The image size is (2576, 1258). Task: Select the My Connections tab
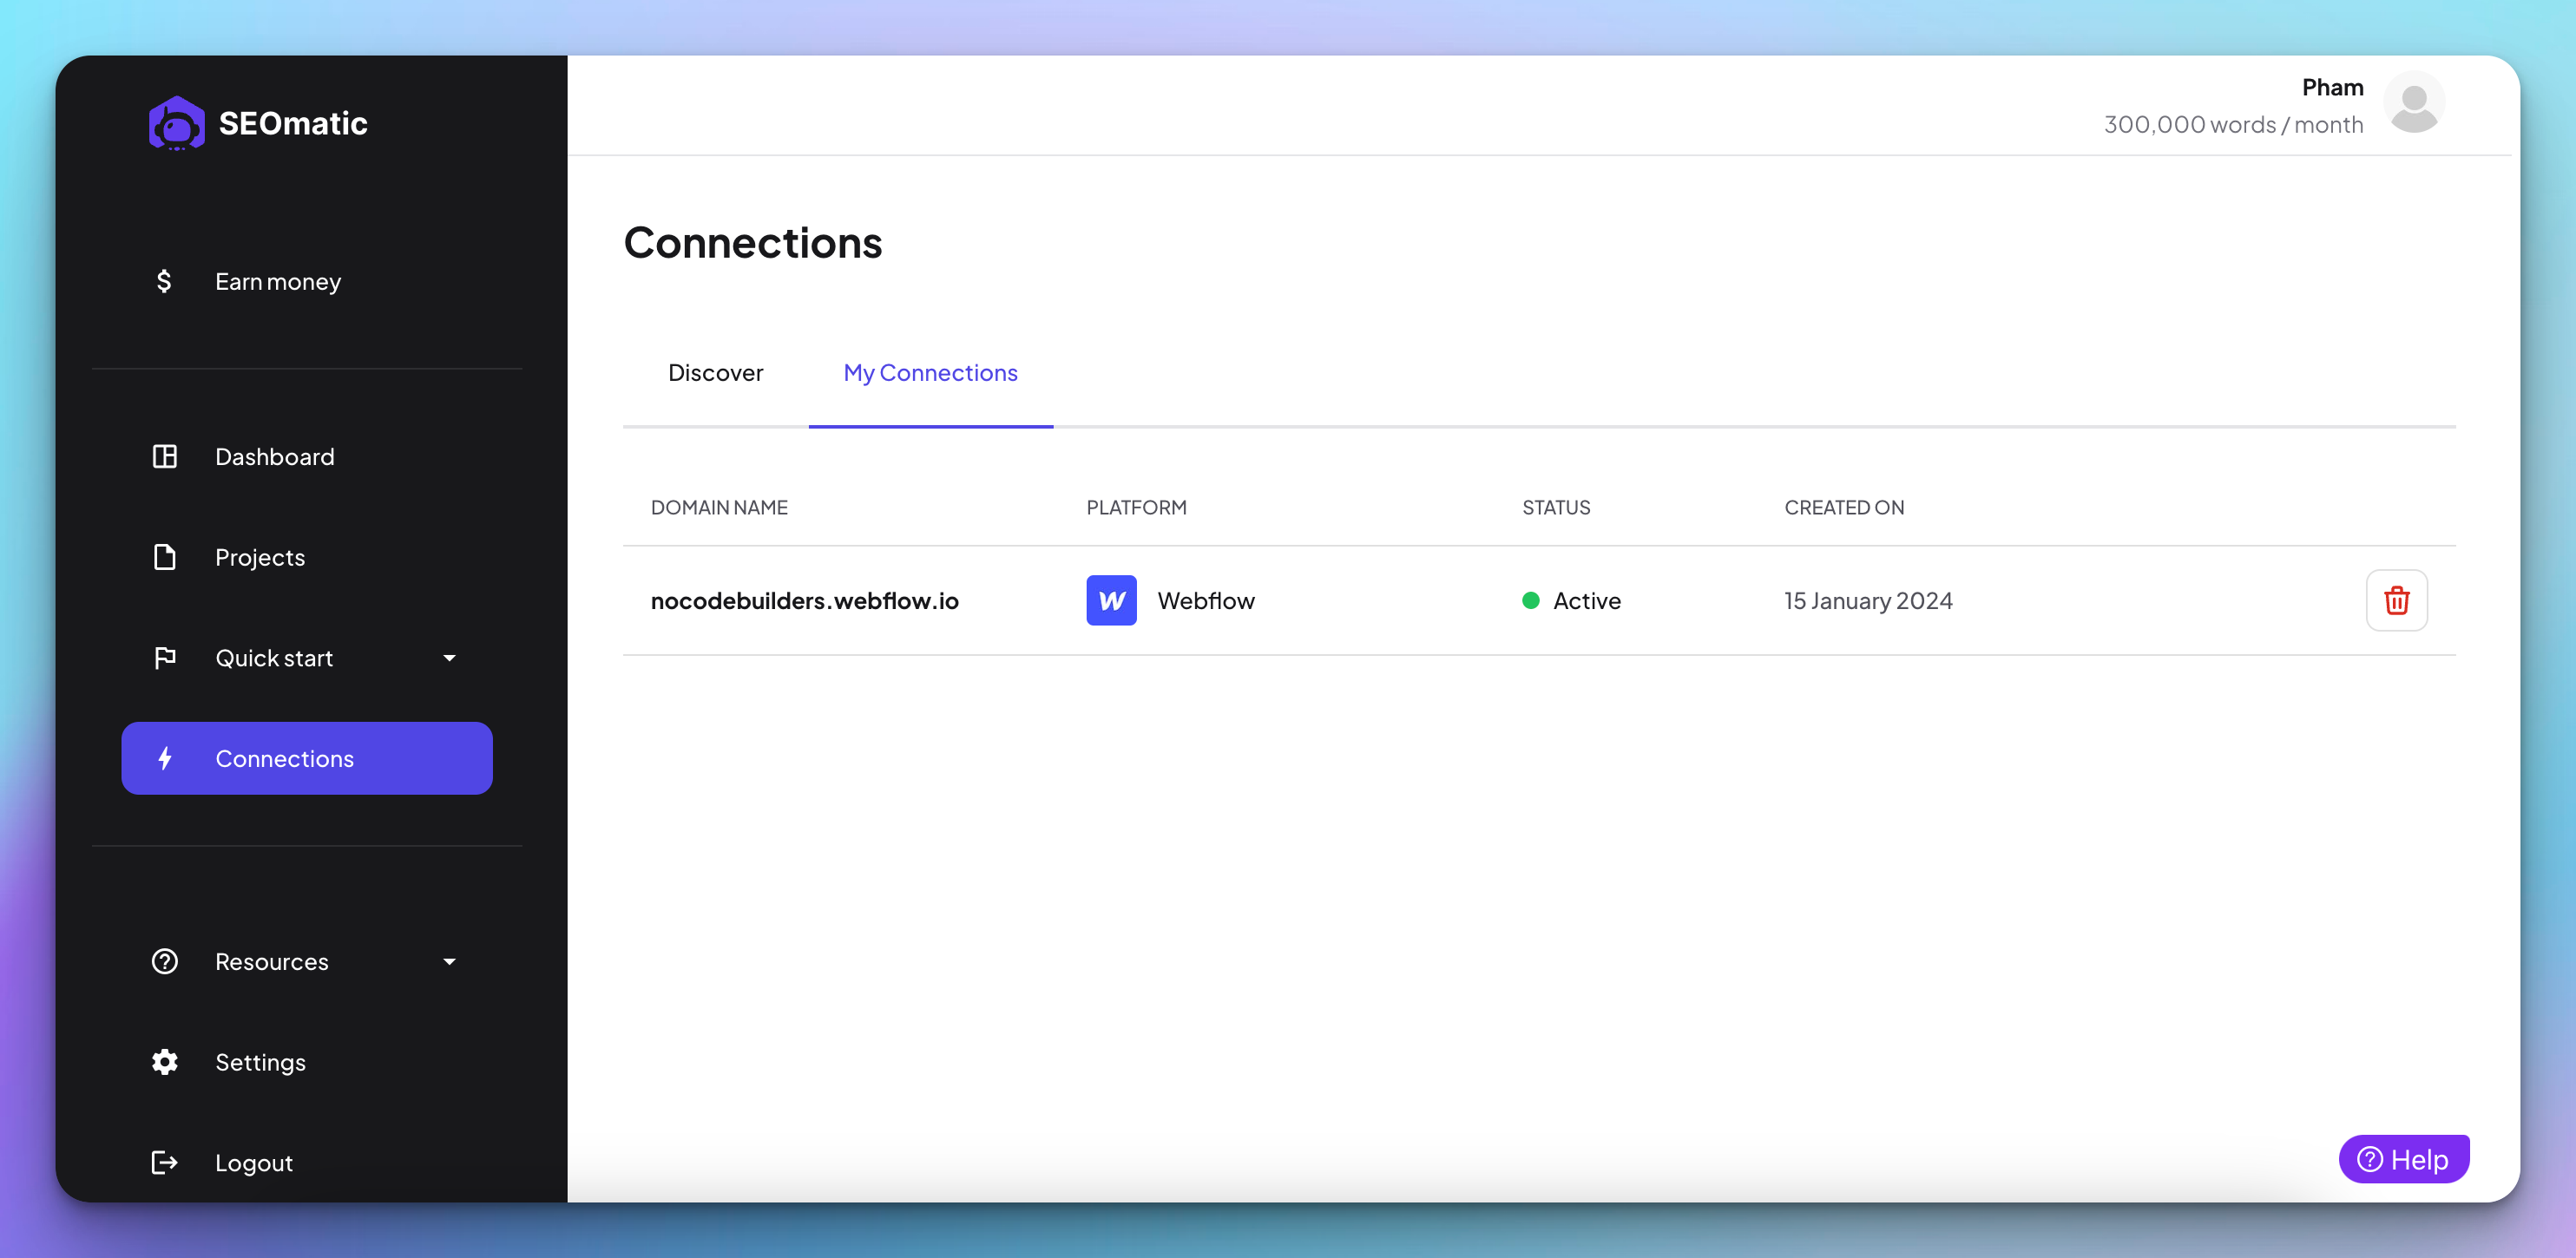[930, 373]
